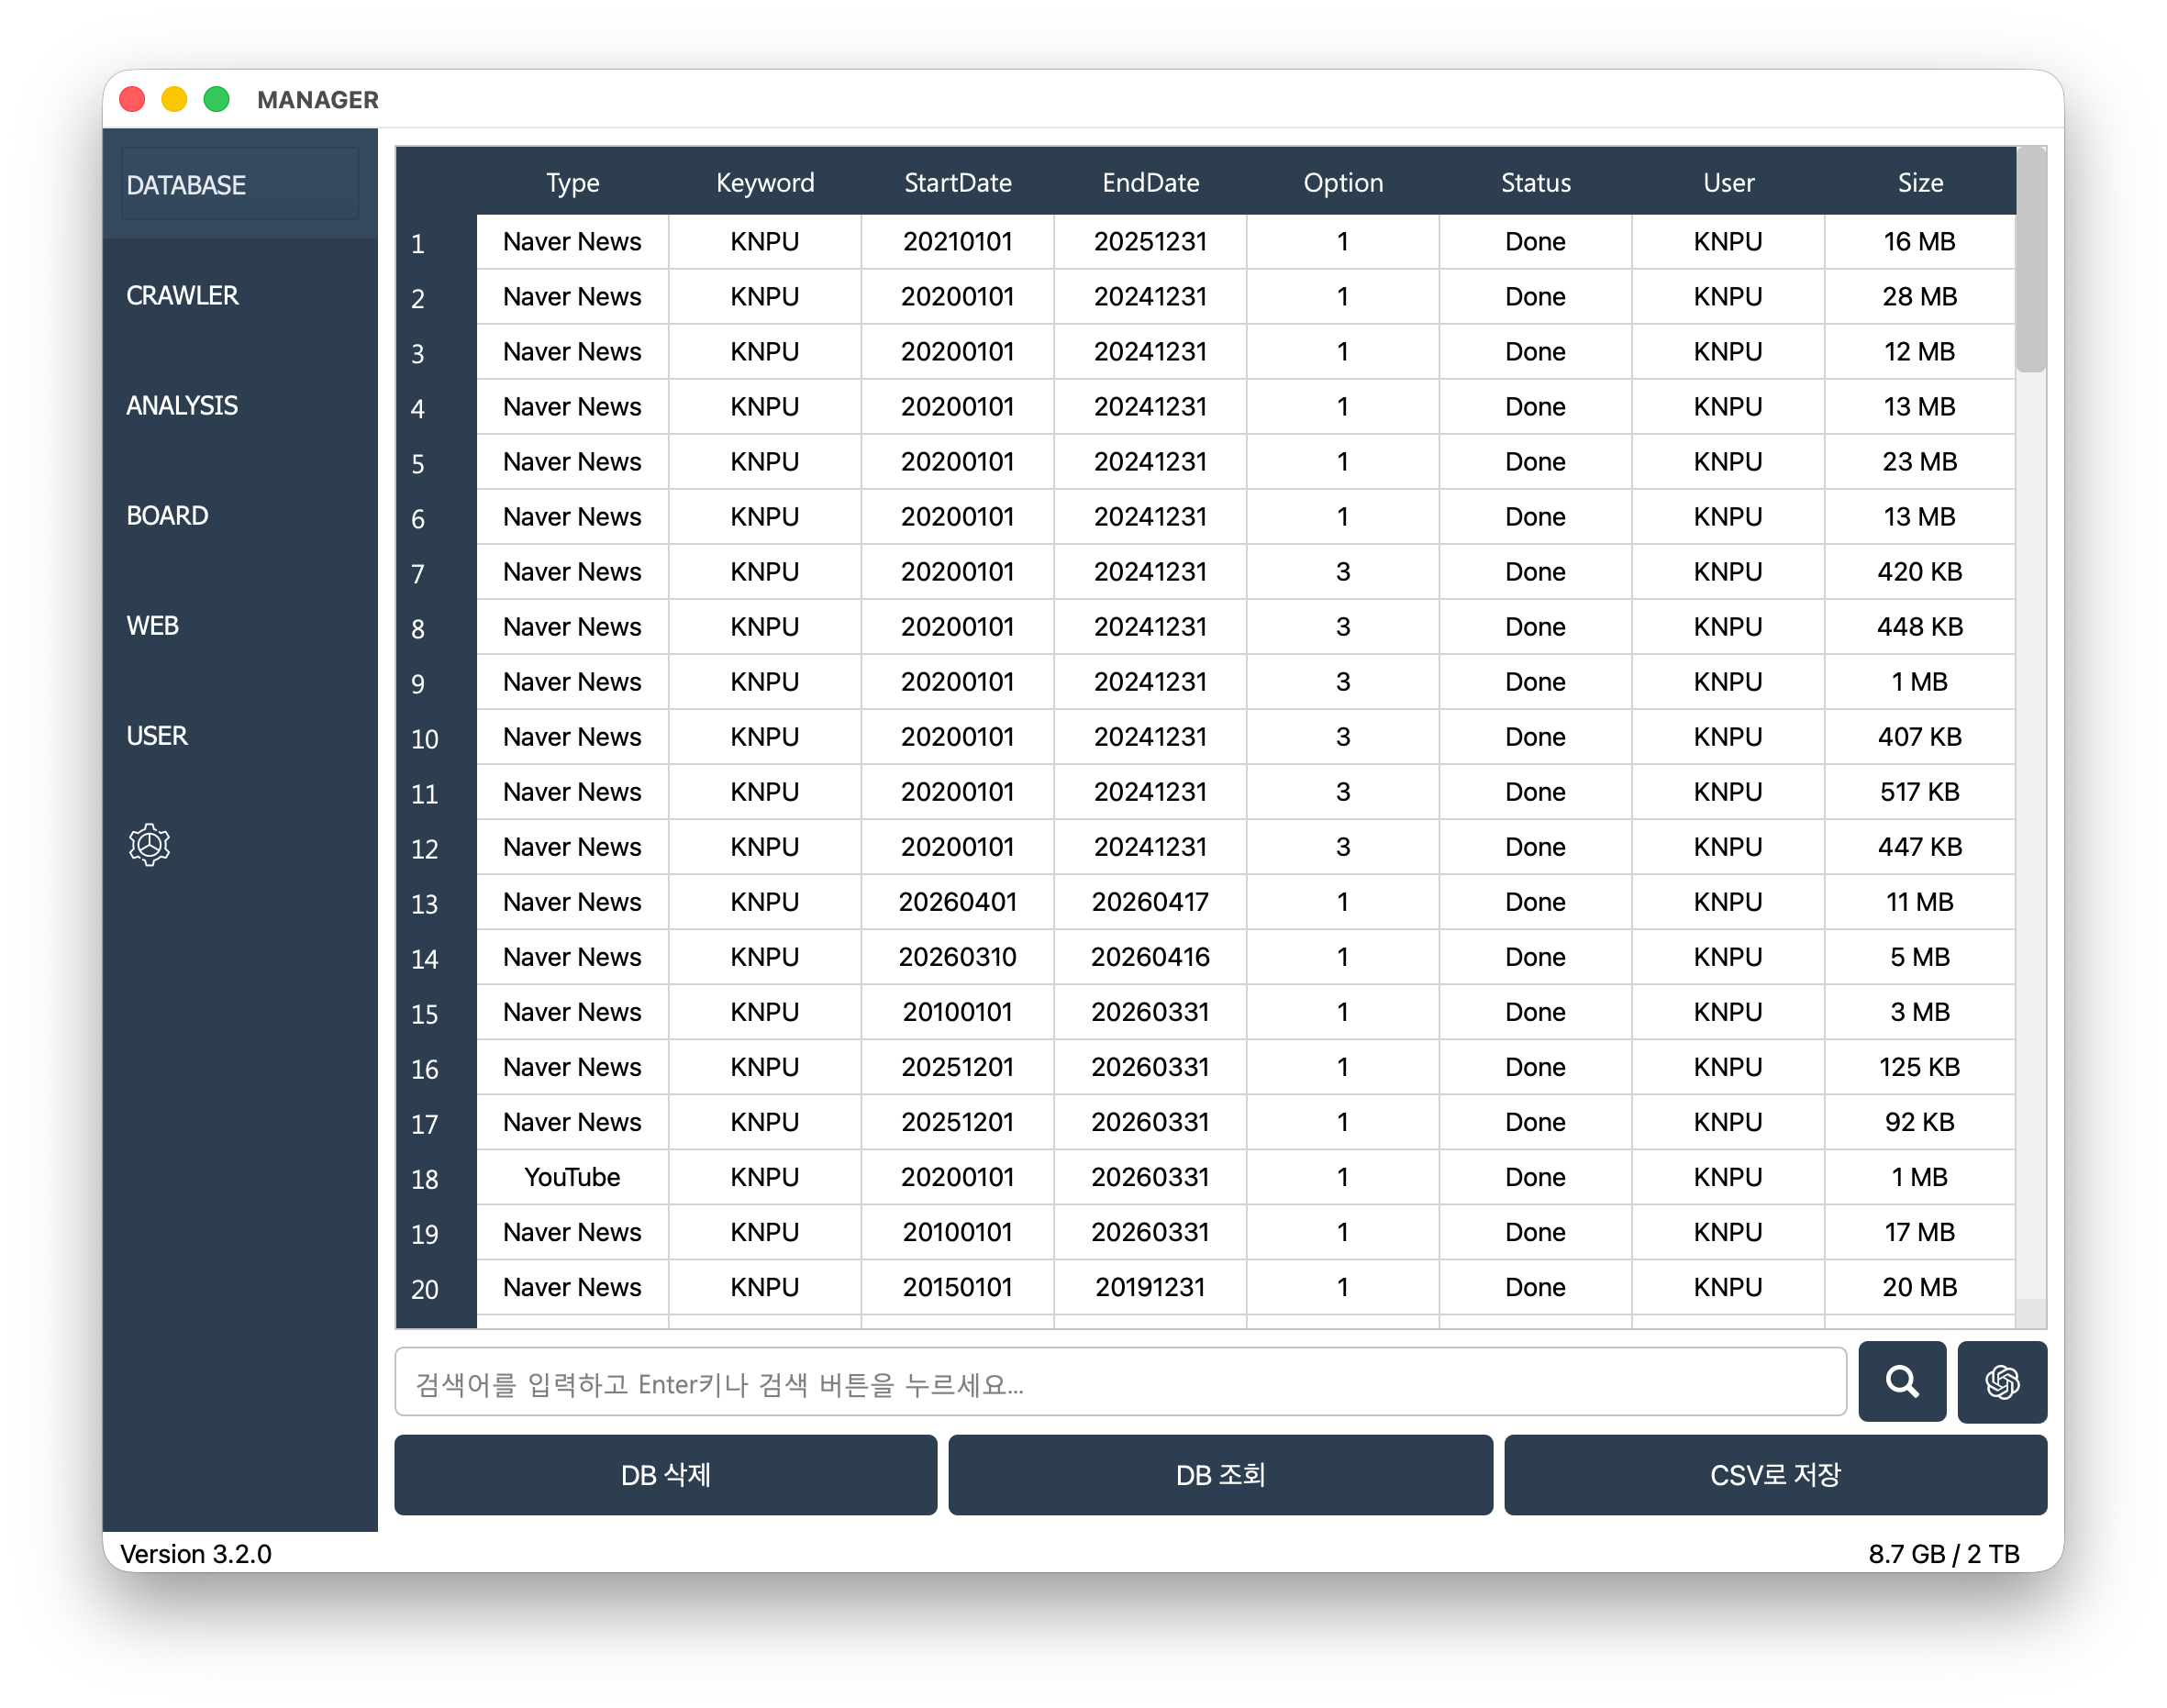Select row header number 13
The width and height of the screenshot is (2167, 1708).
(436, 902)
